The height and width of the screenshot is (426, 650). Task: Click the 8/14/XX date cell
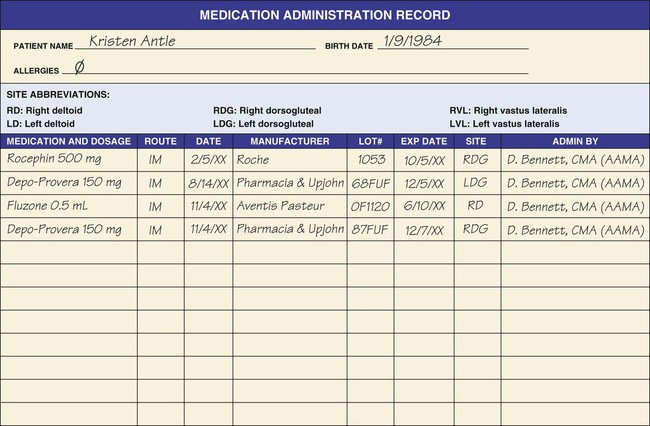click(x=208, y=183)
